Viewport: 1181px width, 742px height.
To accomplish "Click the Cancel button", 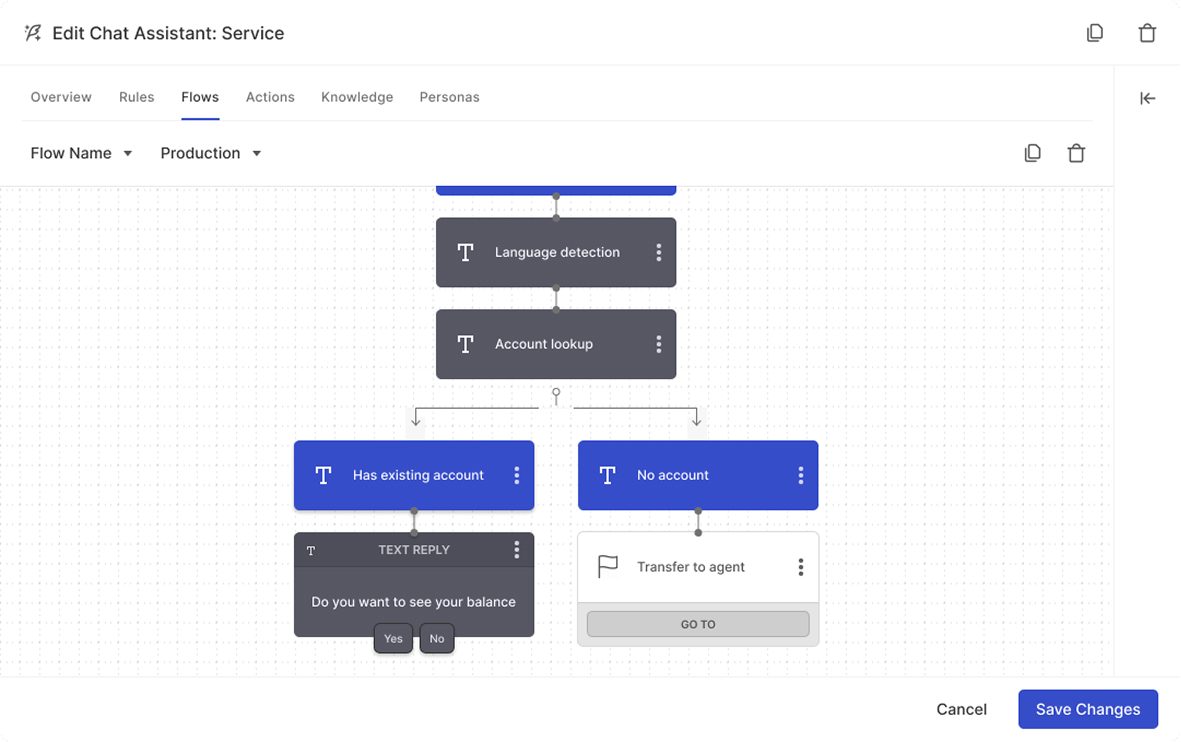I will [961, 710].
